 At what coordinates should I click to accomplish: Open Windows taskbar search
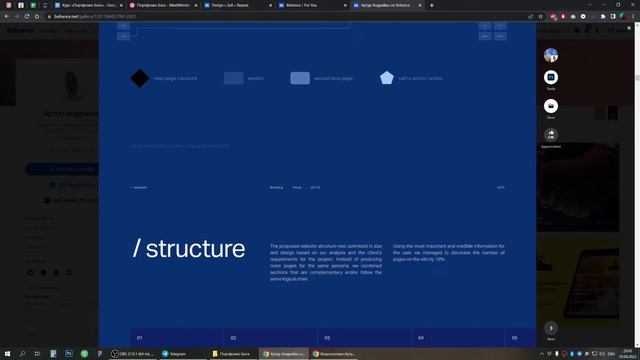click(x=22, y=354)
